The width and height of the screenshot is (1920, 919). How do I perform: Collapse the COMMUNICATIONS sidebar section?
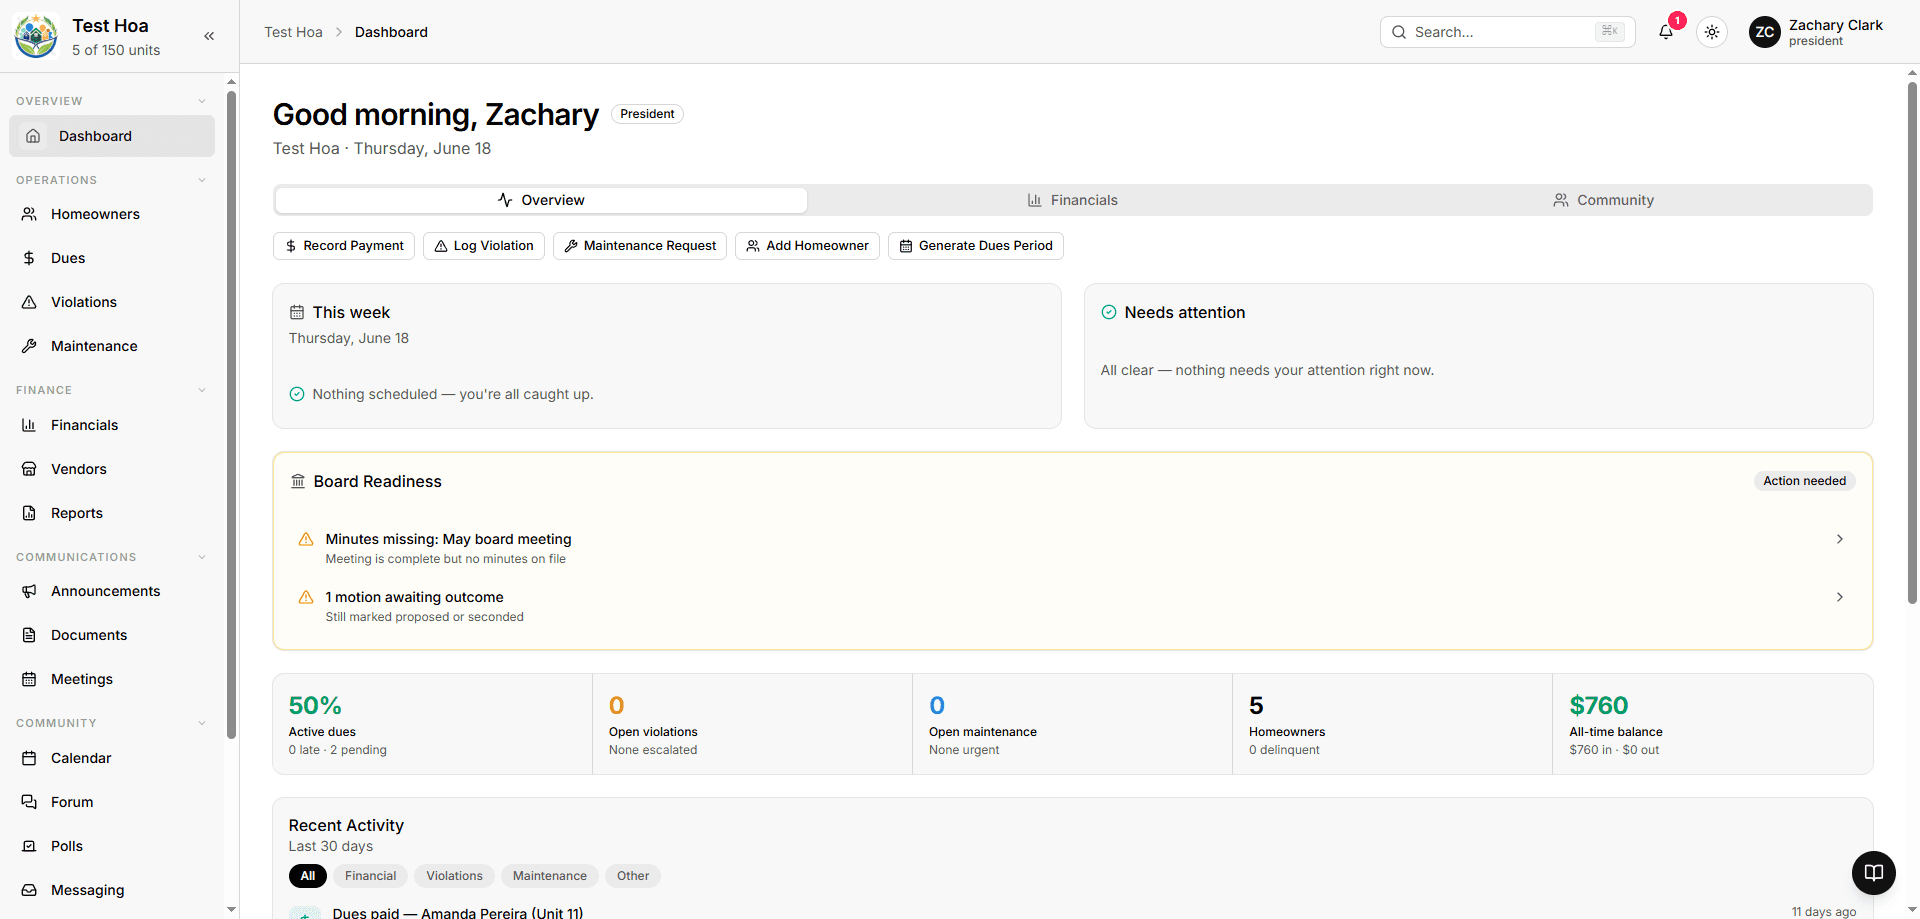[202, 557]
